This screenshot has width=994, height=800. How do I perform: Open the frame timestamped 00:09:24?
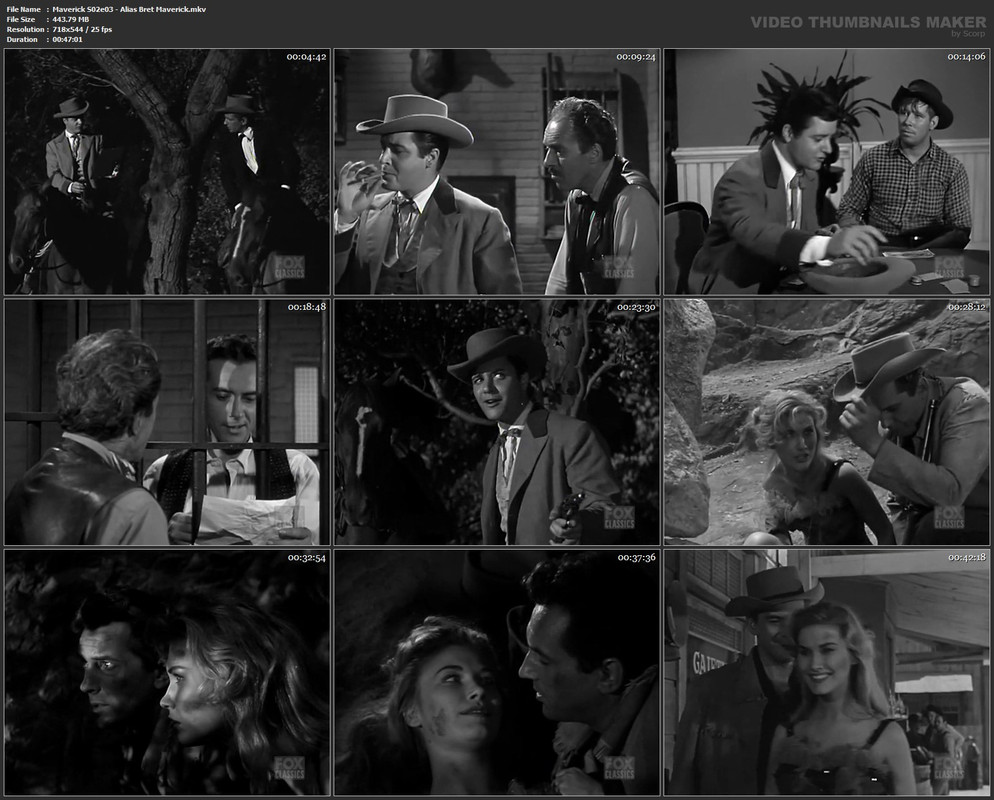pos(497,172)
